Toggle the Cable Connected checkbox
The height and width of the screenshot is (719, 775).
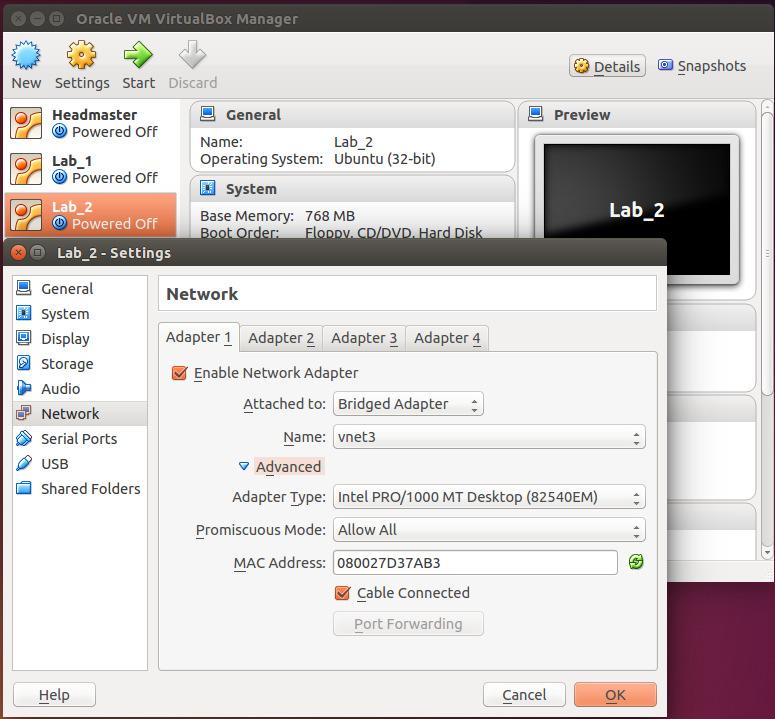(x=342, y=592)
